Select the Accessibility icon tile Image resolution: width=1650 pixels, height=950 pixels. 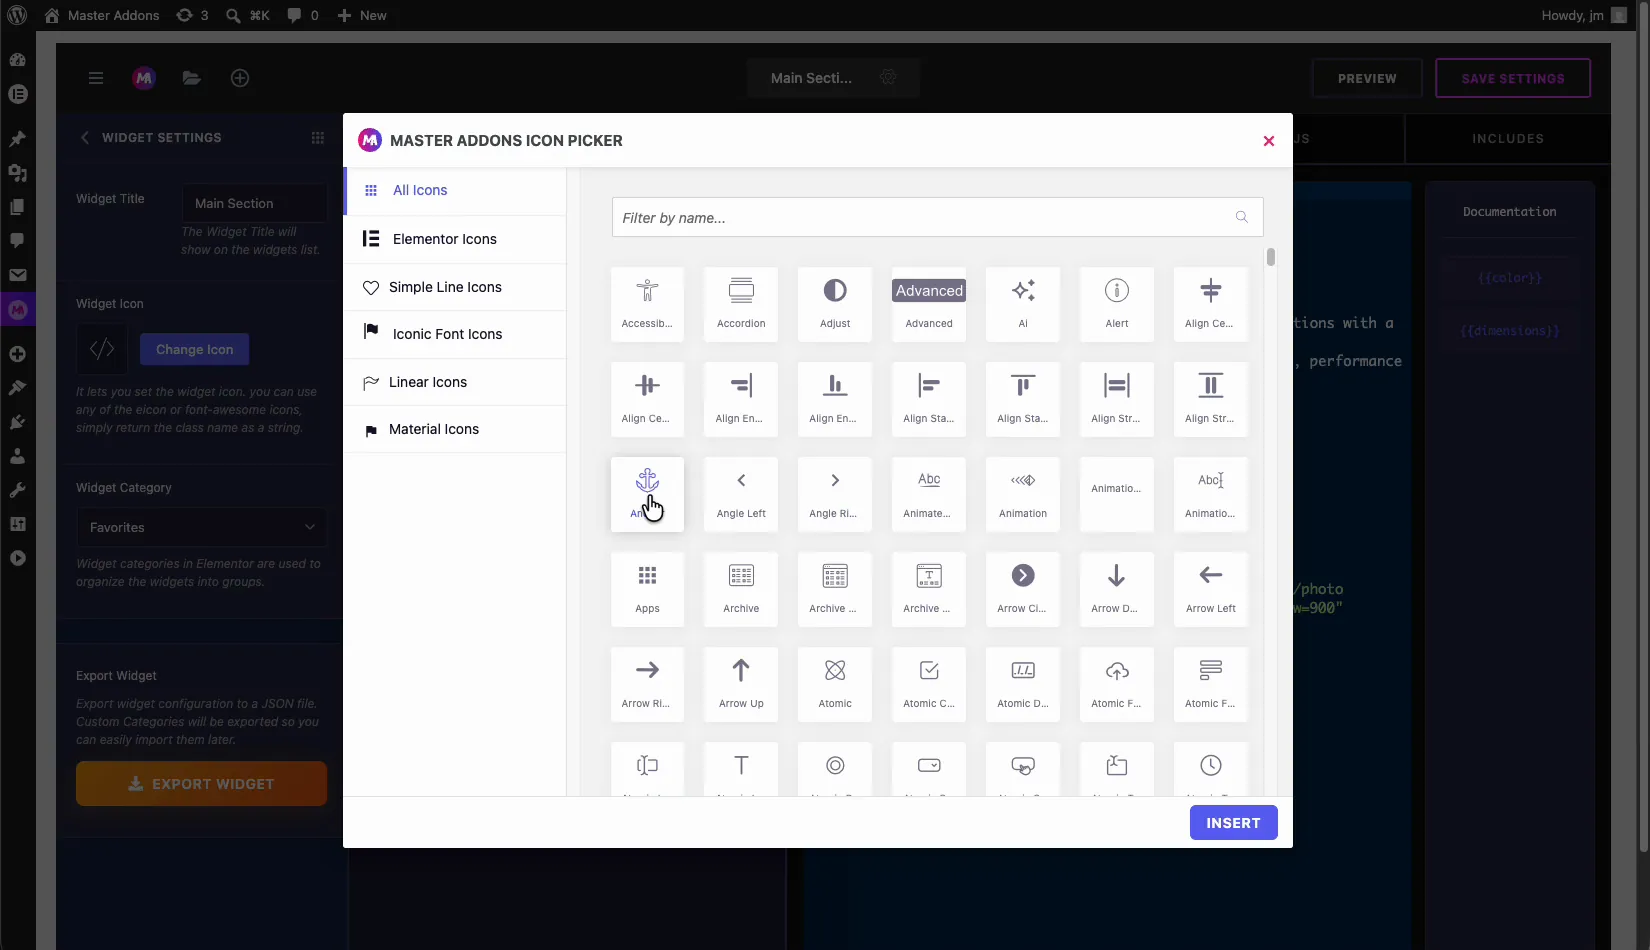[647, 304]
